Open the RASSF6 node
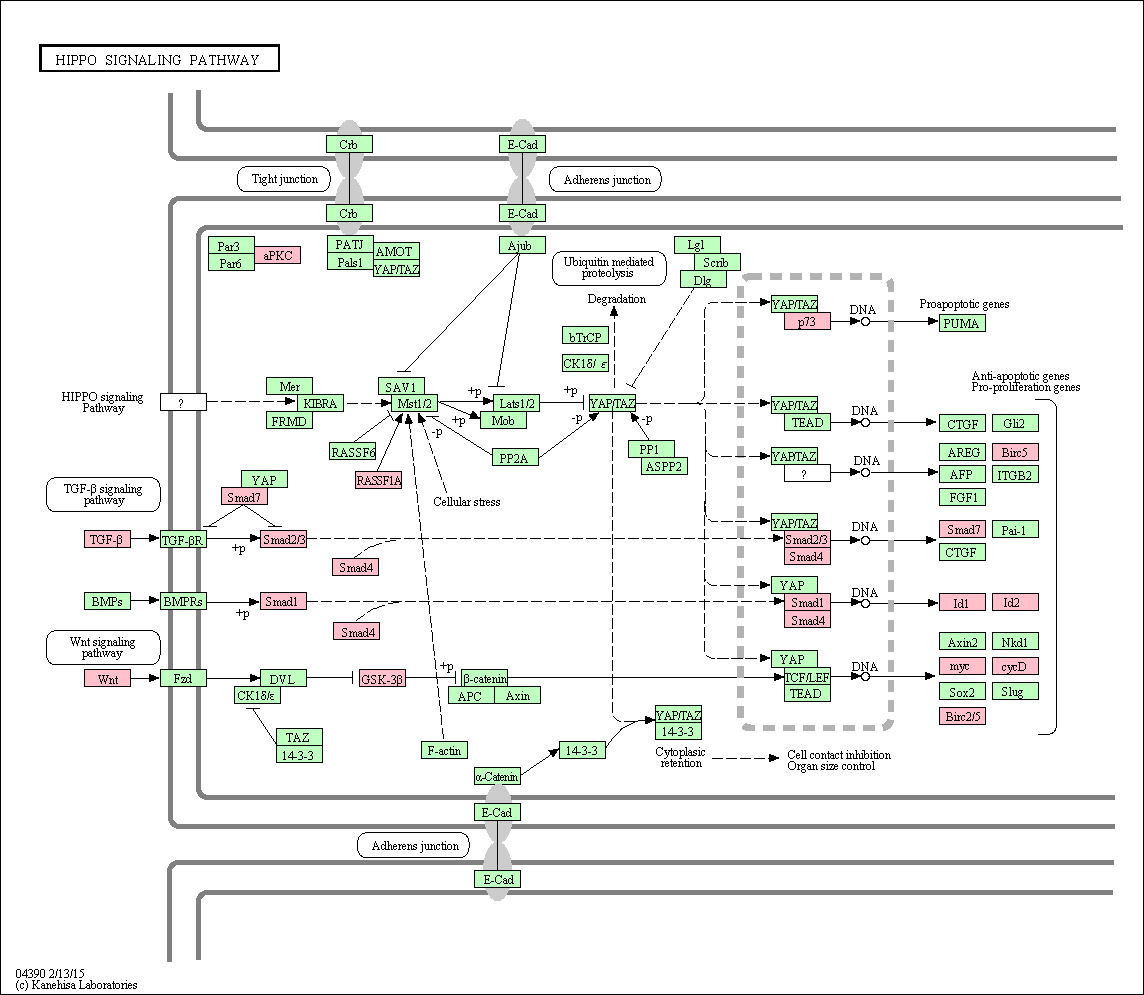Screen dimensions: 1144x995 (352, 452)
